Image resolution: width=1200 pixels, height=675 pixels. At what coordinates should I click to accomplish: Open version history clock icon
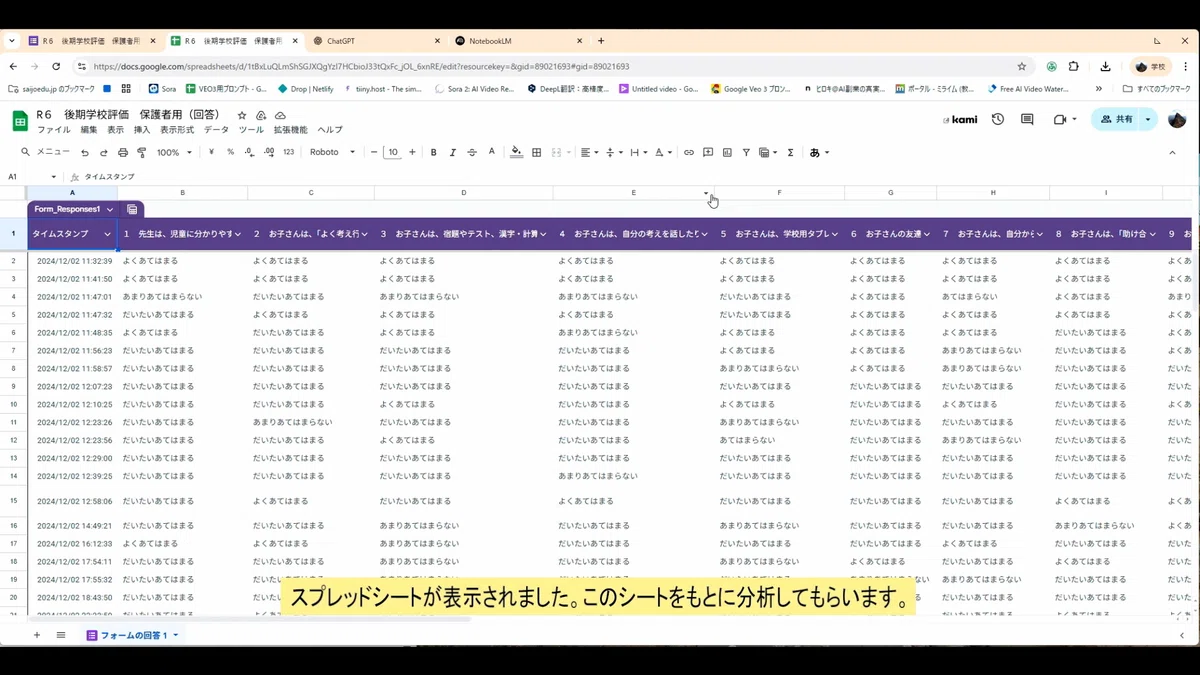coord(998,119)
